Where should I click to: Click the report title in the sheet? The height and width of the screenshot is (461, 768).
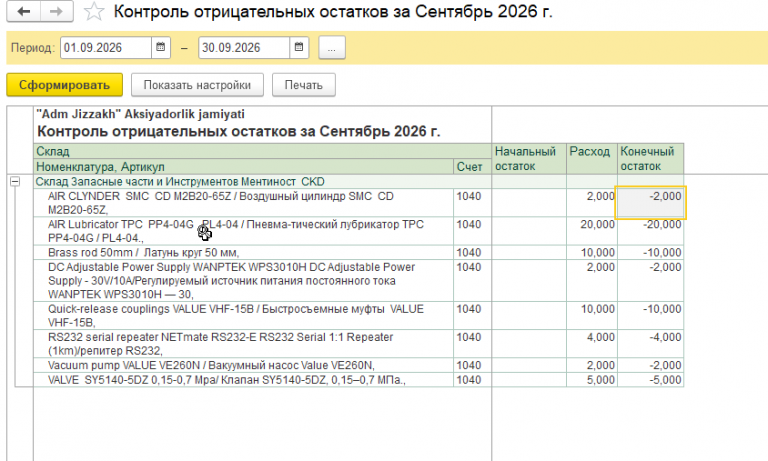(x=239, y=131)
